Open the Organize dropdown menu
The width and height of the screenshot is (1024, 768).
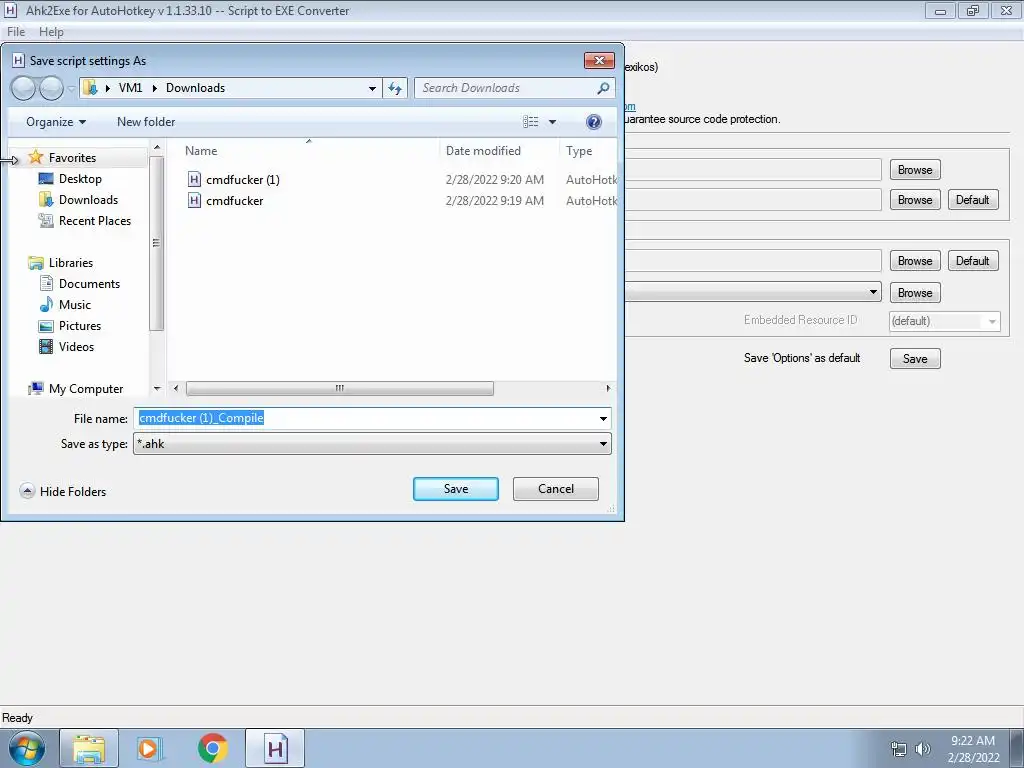(56, 122)
